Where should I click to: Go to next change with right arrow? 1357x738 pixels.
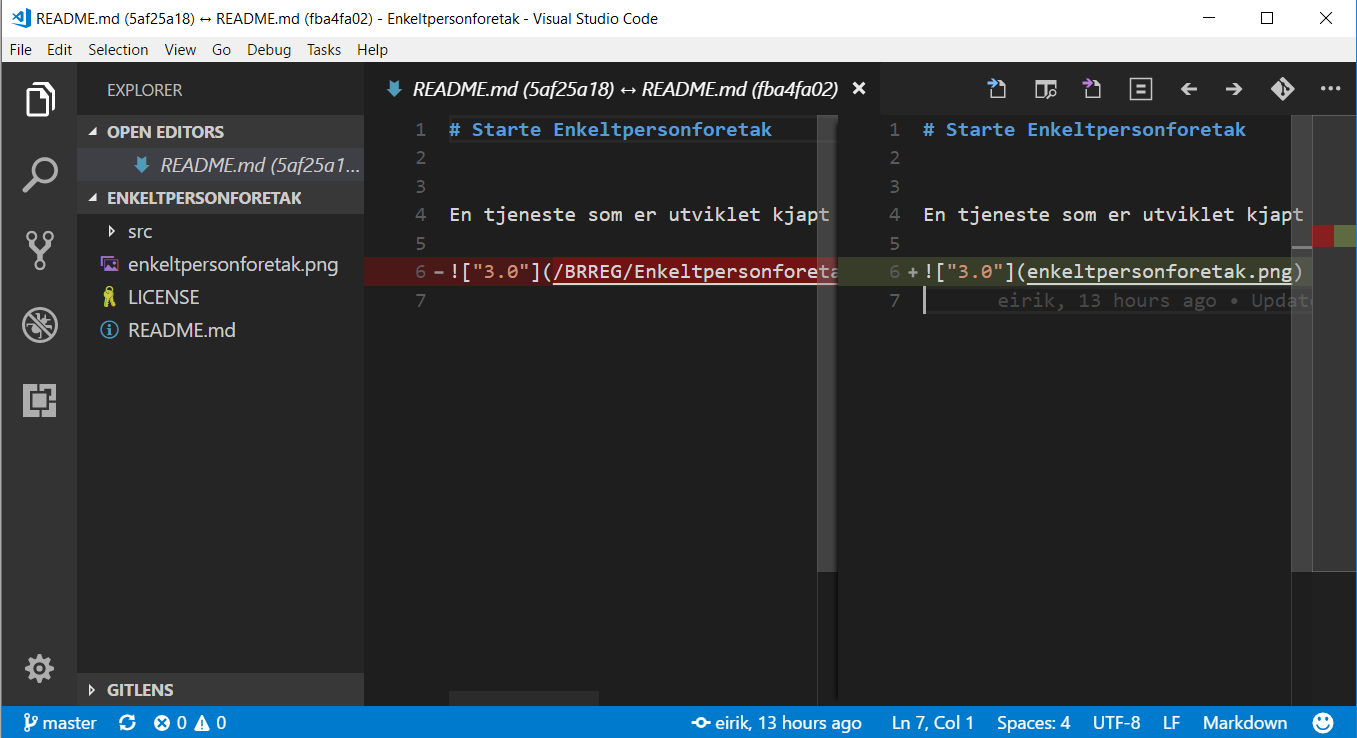tap(1234, 89)
